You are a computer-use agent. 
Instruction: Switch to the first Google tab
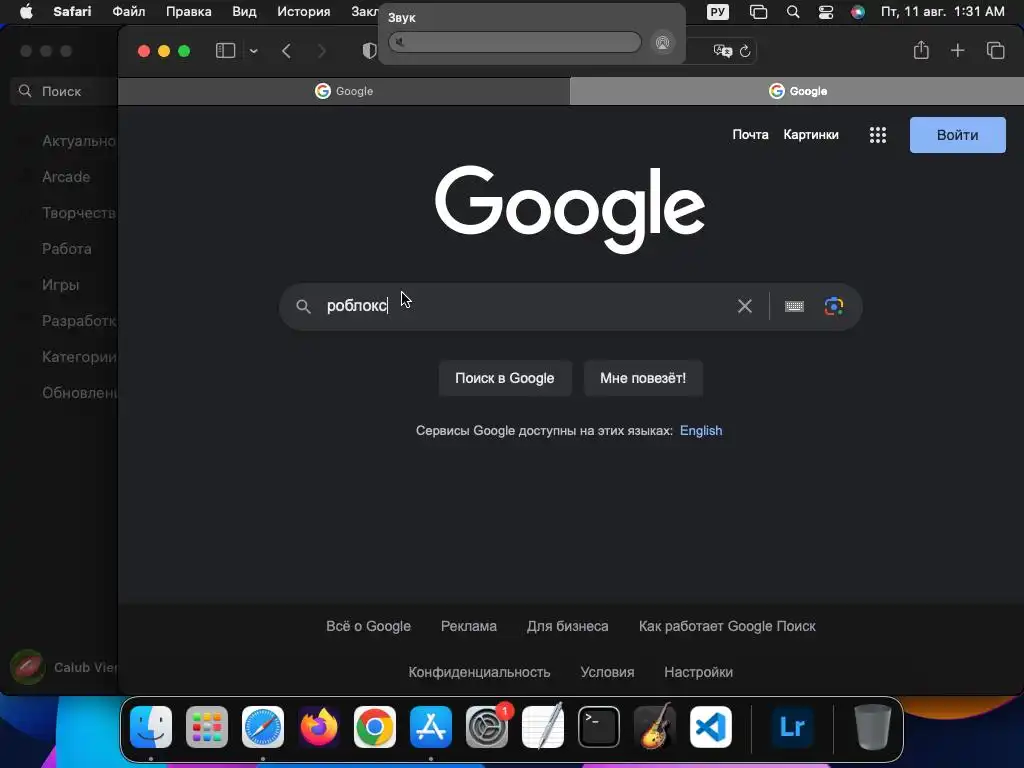tap(344, 91)
